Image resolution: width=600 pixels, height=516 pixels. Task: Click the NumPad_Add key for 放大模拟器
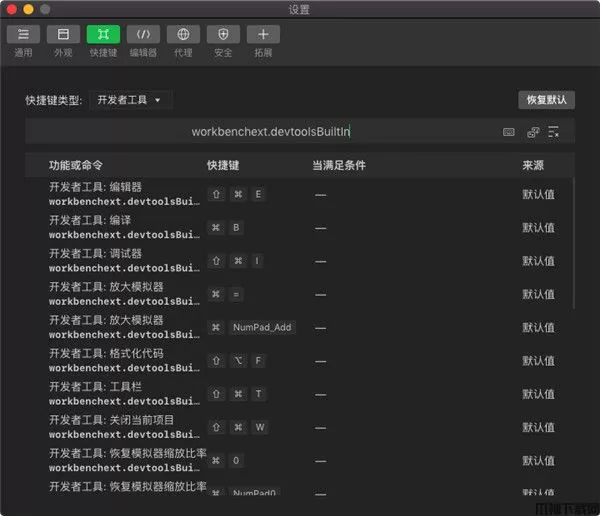(262, 327)
